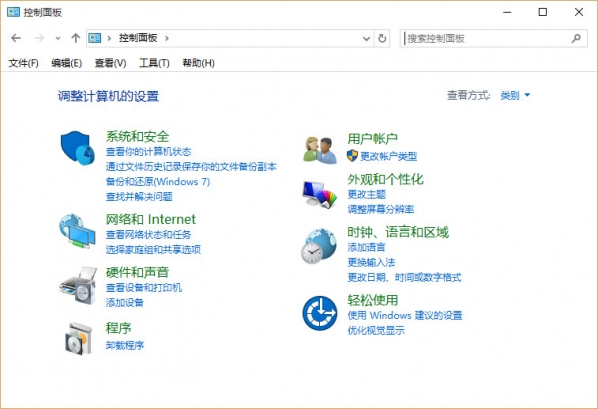
Task: Click the UAC shield beside 更改帐户类型
Action: (352, 155)
